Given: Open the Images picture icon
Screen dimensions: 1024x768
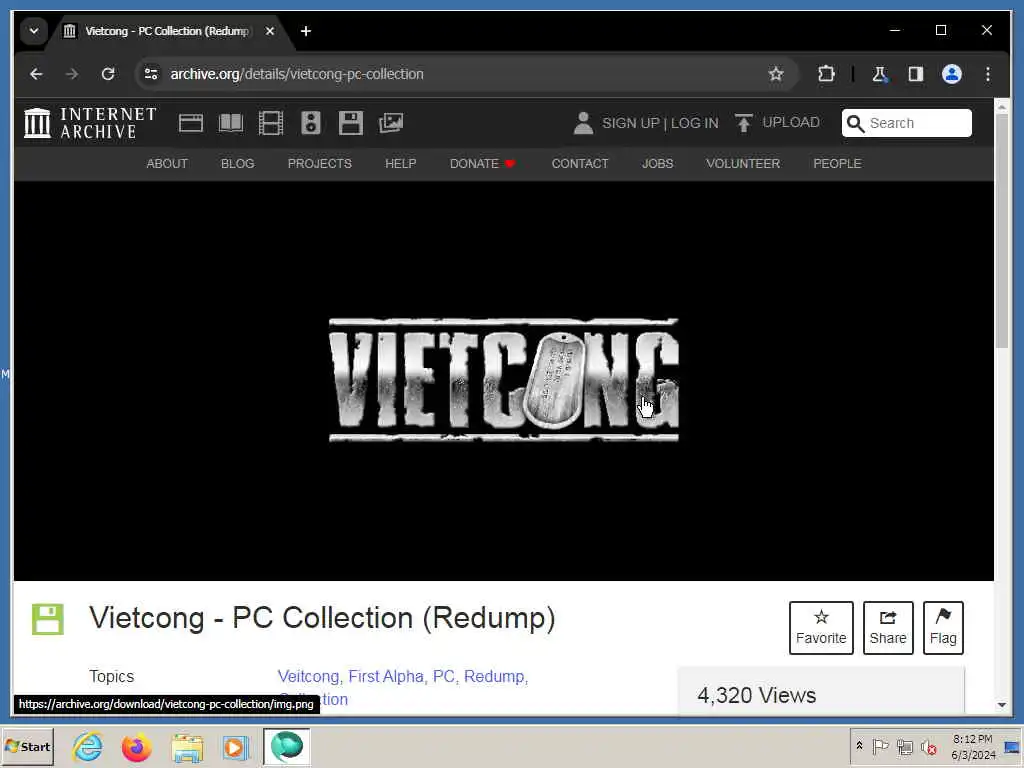Looking at the screenshot, I should tap(391, 123).
